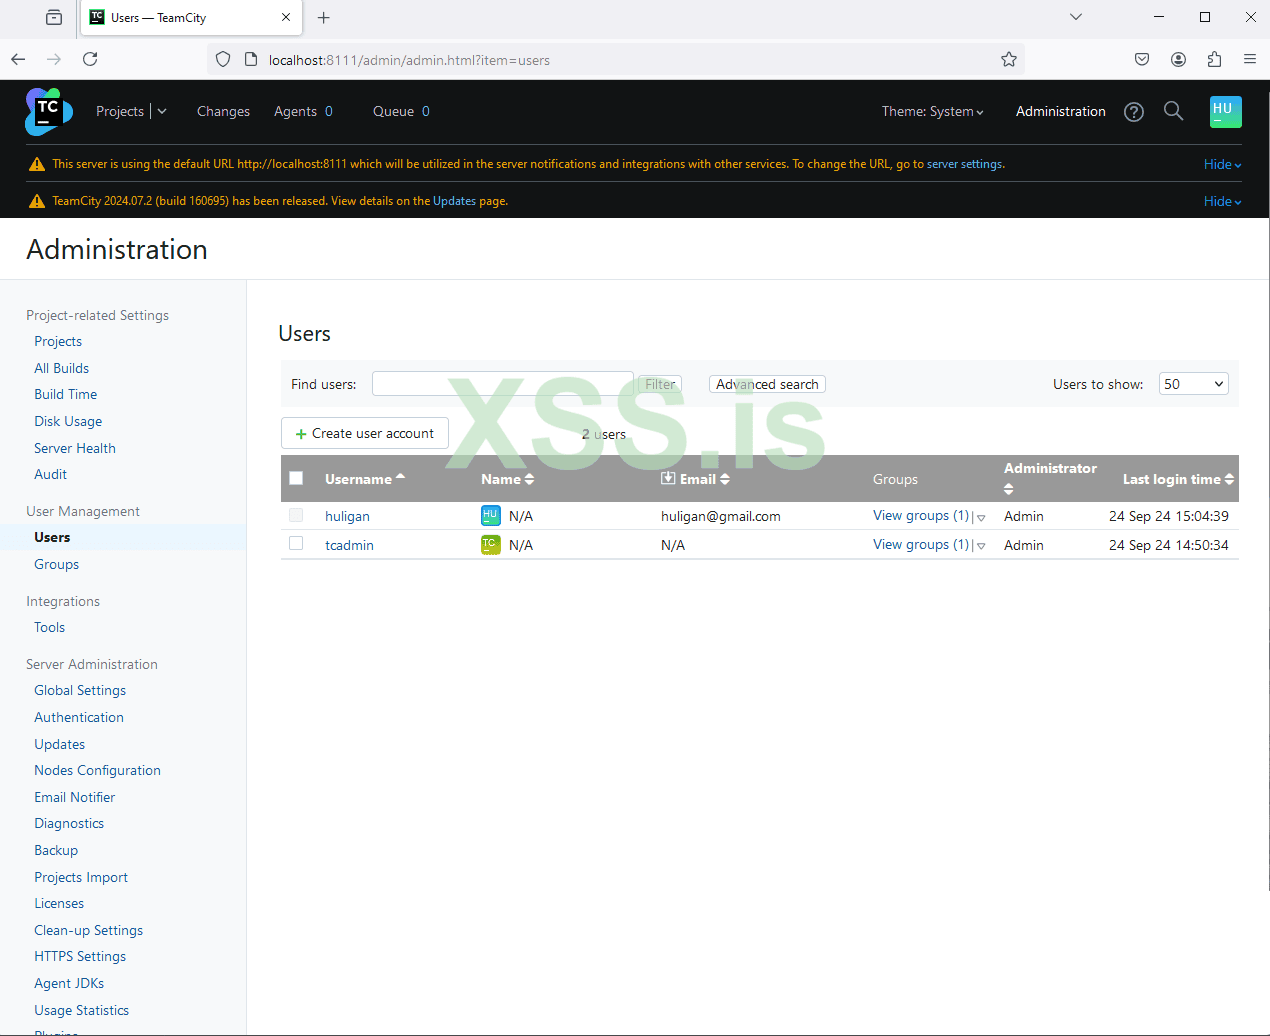Sort users by Name column
The height and width of the screenshot is (1036, 1270).
point(507,479)
